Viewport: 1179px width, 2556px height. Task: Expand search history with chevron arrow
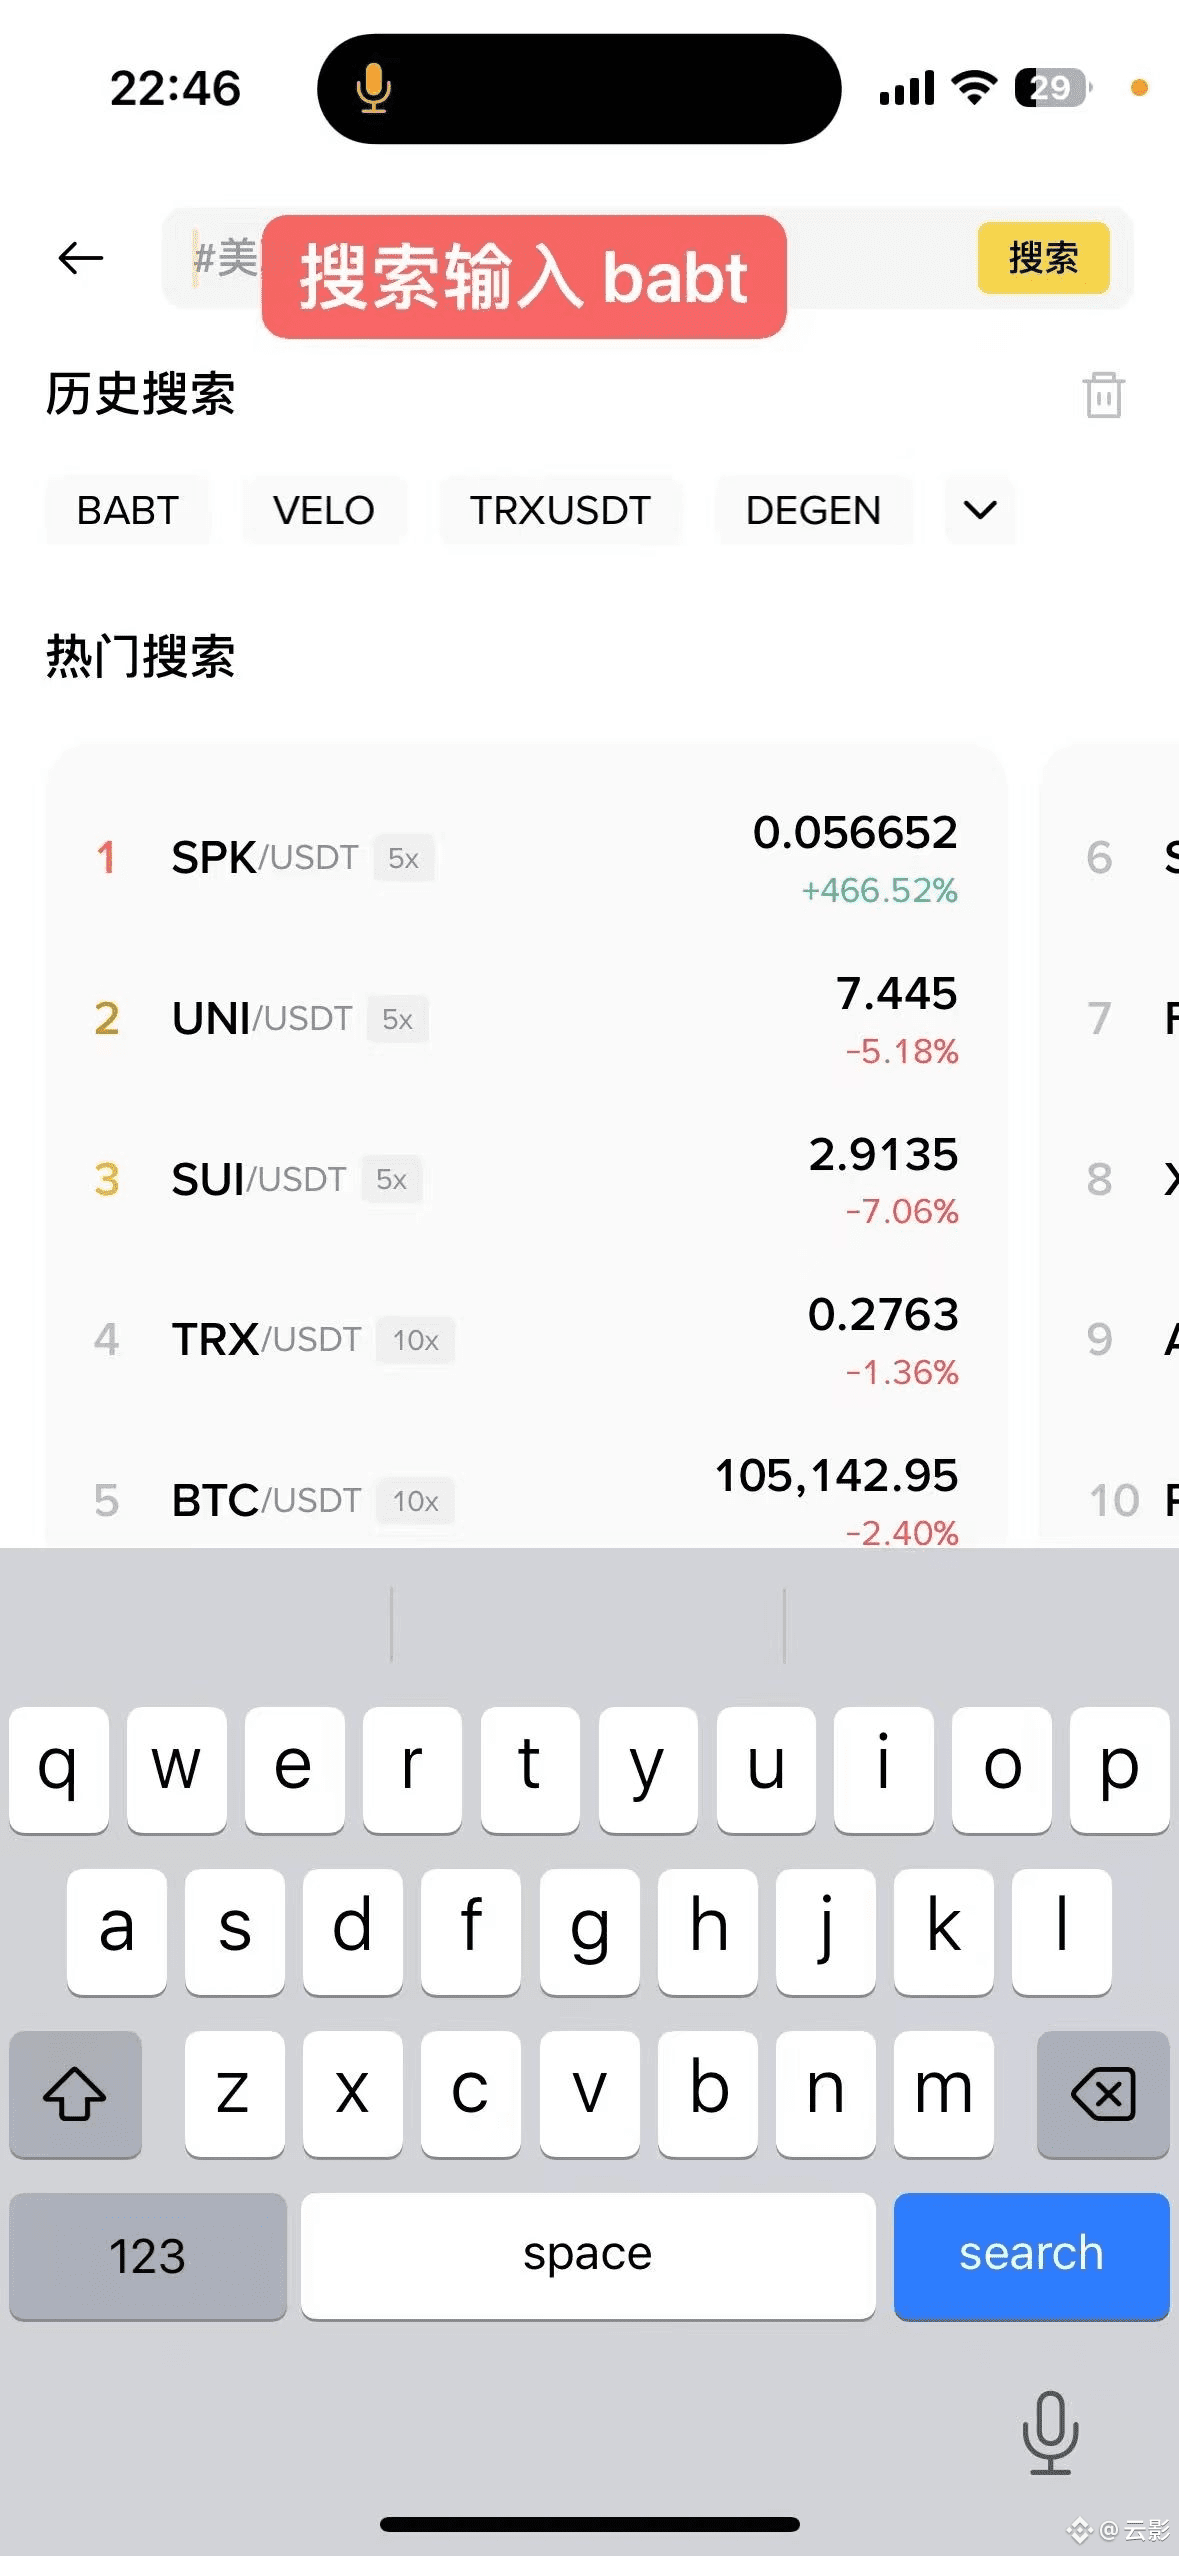(980, 510)
